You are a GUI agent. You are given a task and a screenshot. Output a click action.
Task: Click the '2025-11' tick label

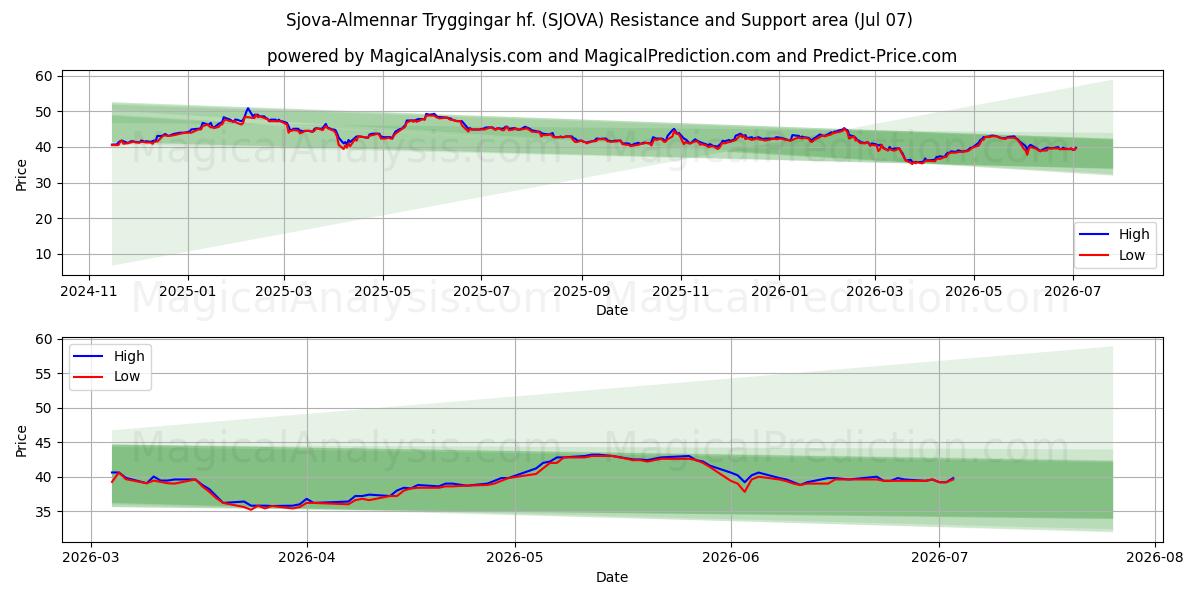(680, 291)
